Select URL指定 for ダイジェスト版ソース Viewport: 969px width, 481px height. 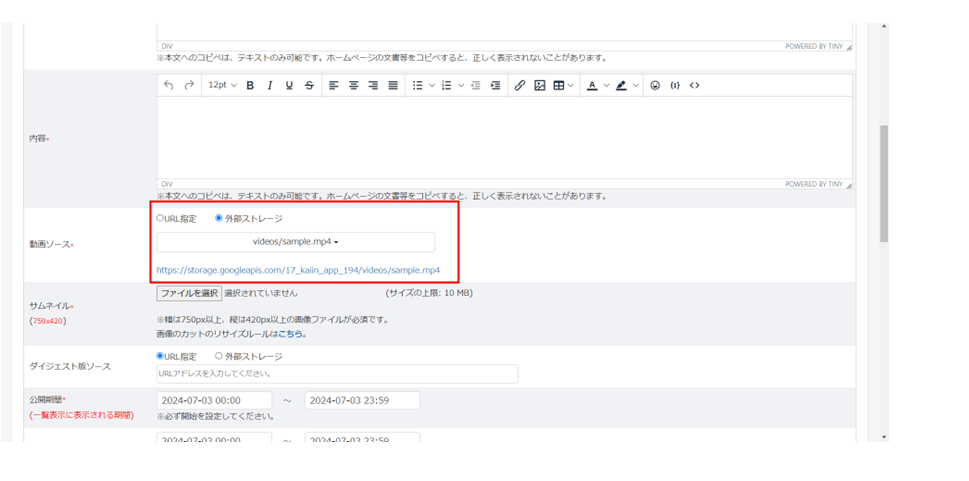(x=160, y=356)
